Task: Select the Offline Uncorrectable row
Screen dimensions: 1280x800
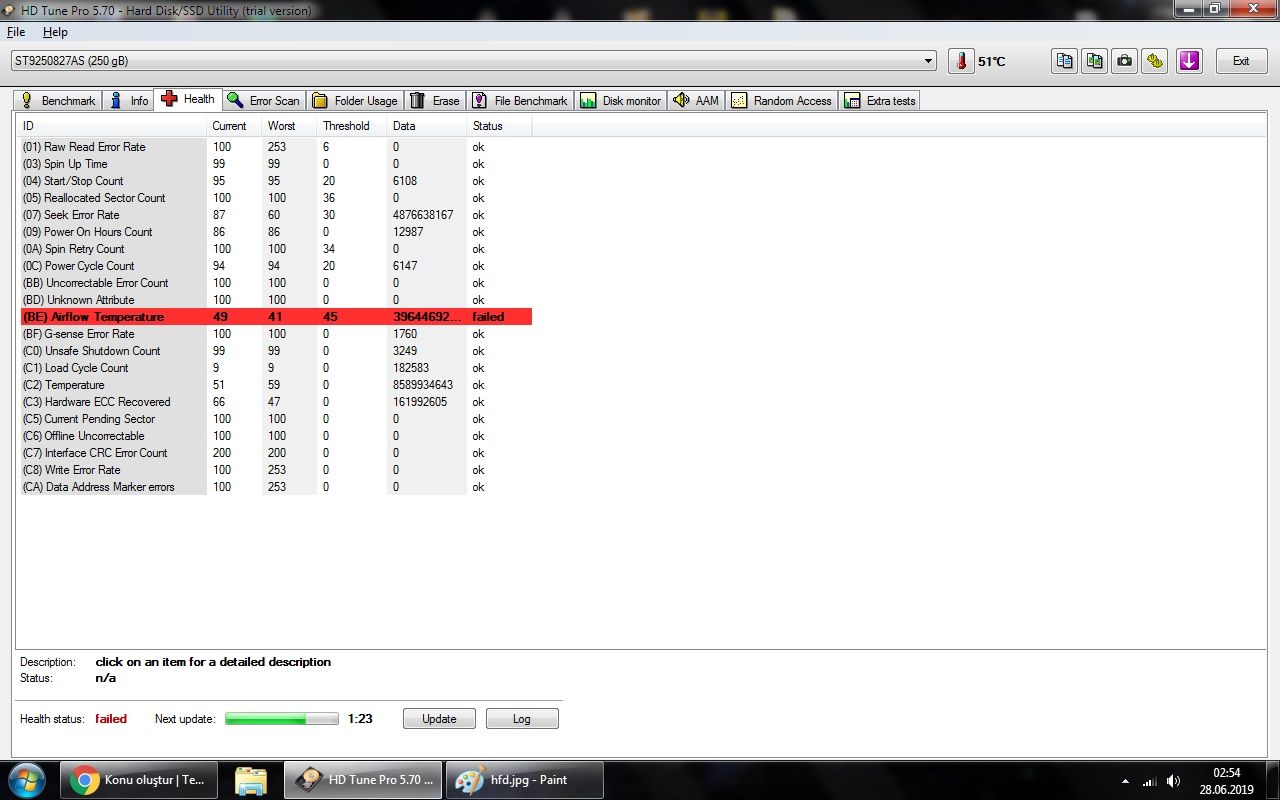Action: (x=276, y=436)
